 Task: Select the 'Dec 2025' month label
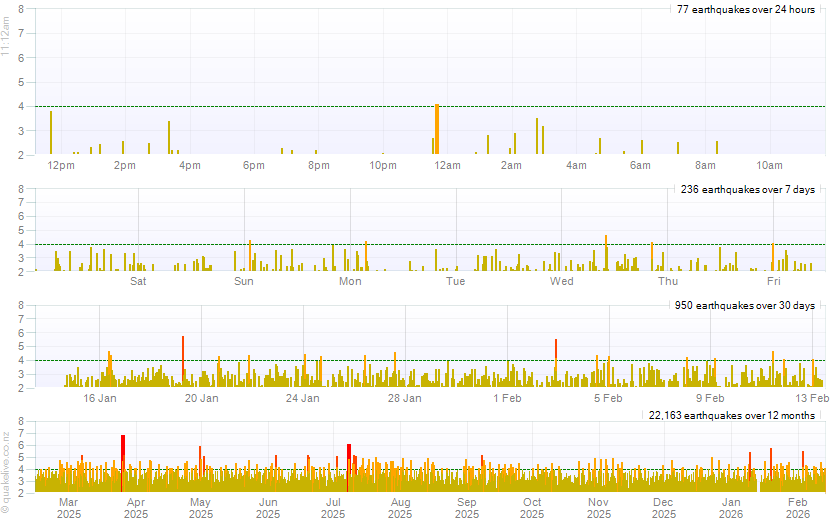tap(664, 508)
